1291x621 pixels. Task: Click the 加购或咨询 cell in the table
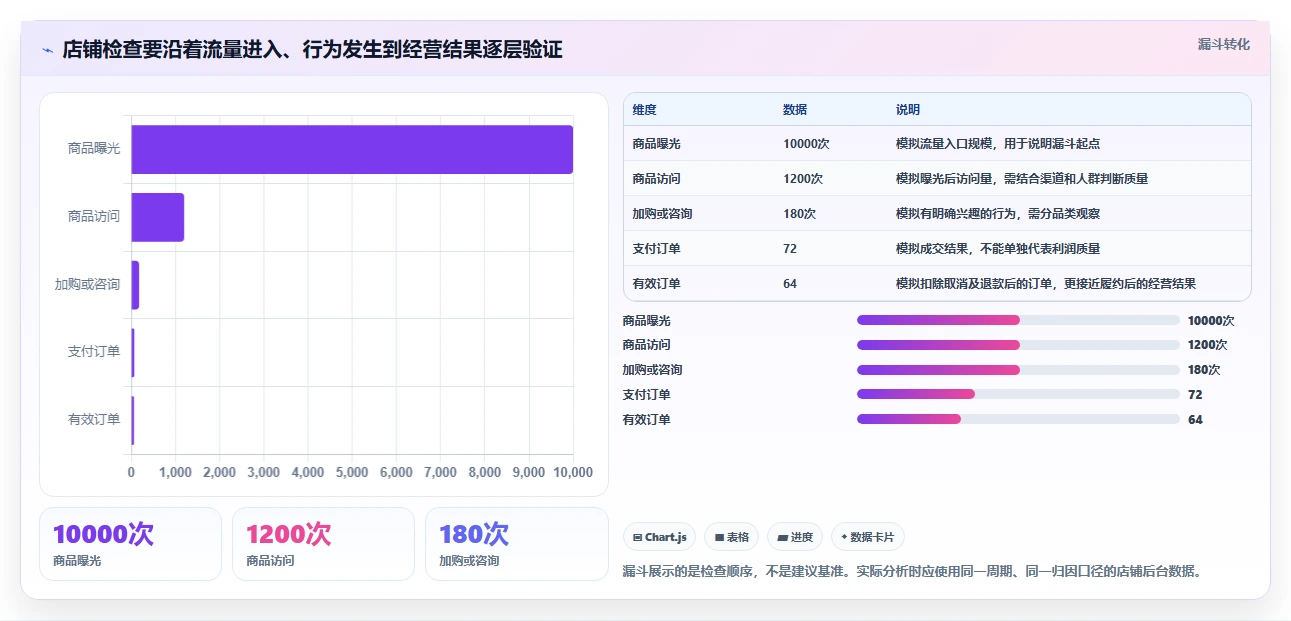[x=663, y=214]
